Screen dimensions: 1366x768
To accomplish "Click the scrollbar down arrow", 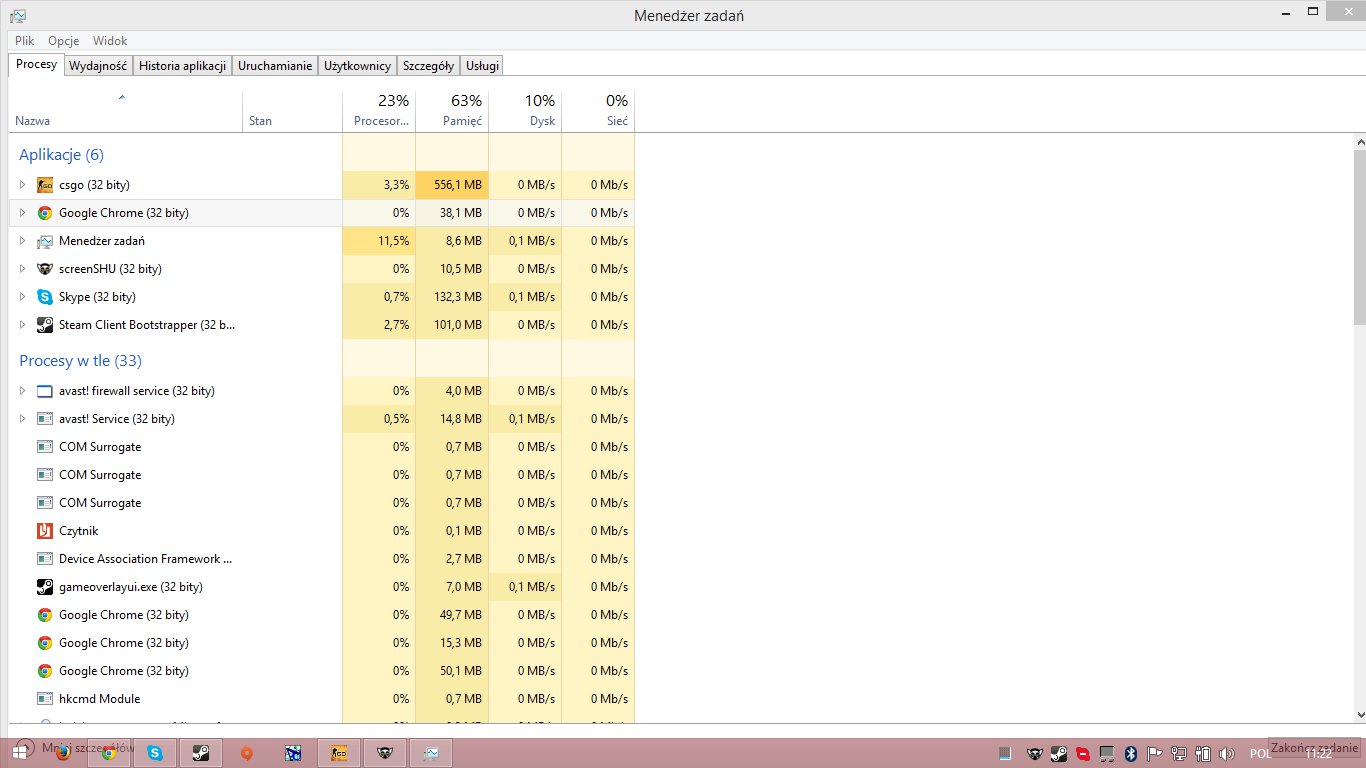I will [1360, 715].
